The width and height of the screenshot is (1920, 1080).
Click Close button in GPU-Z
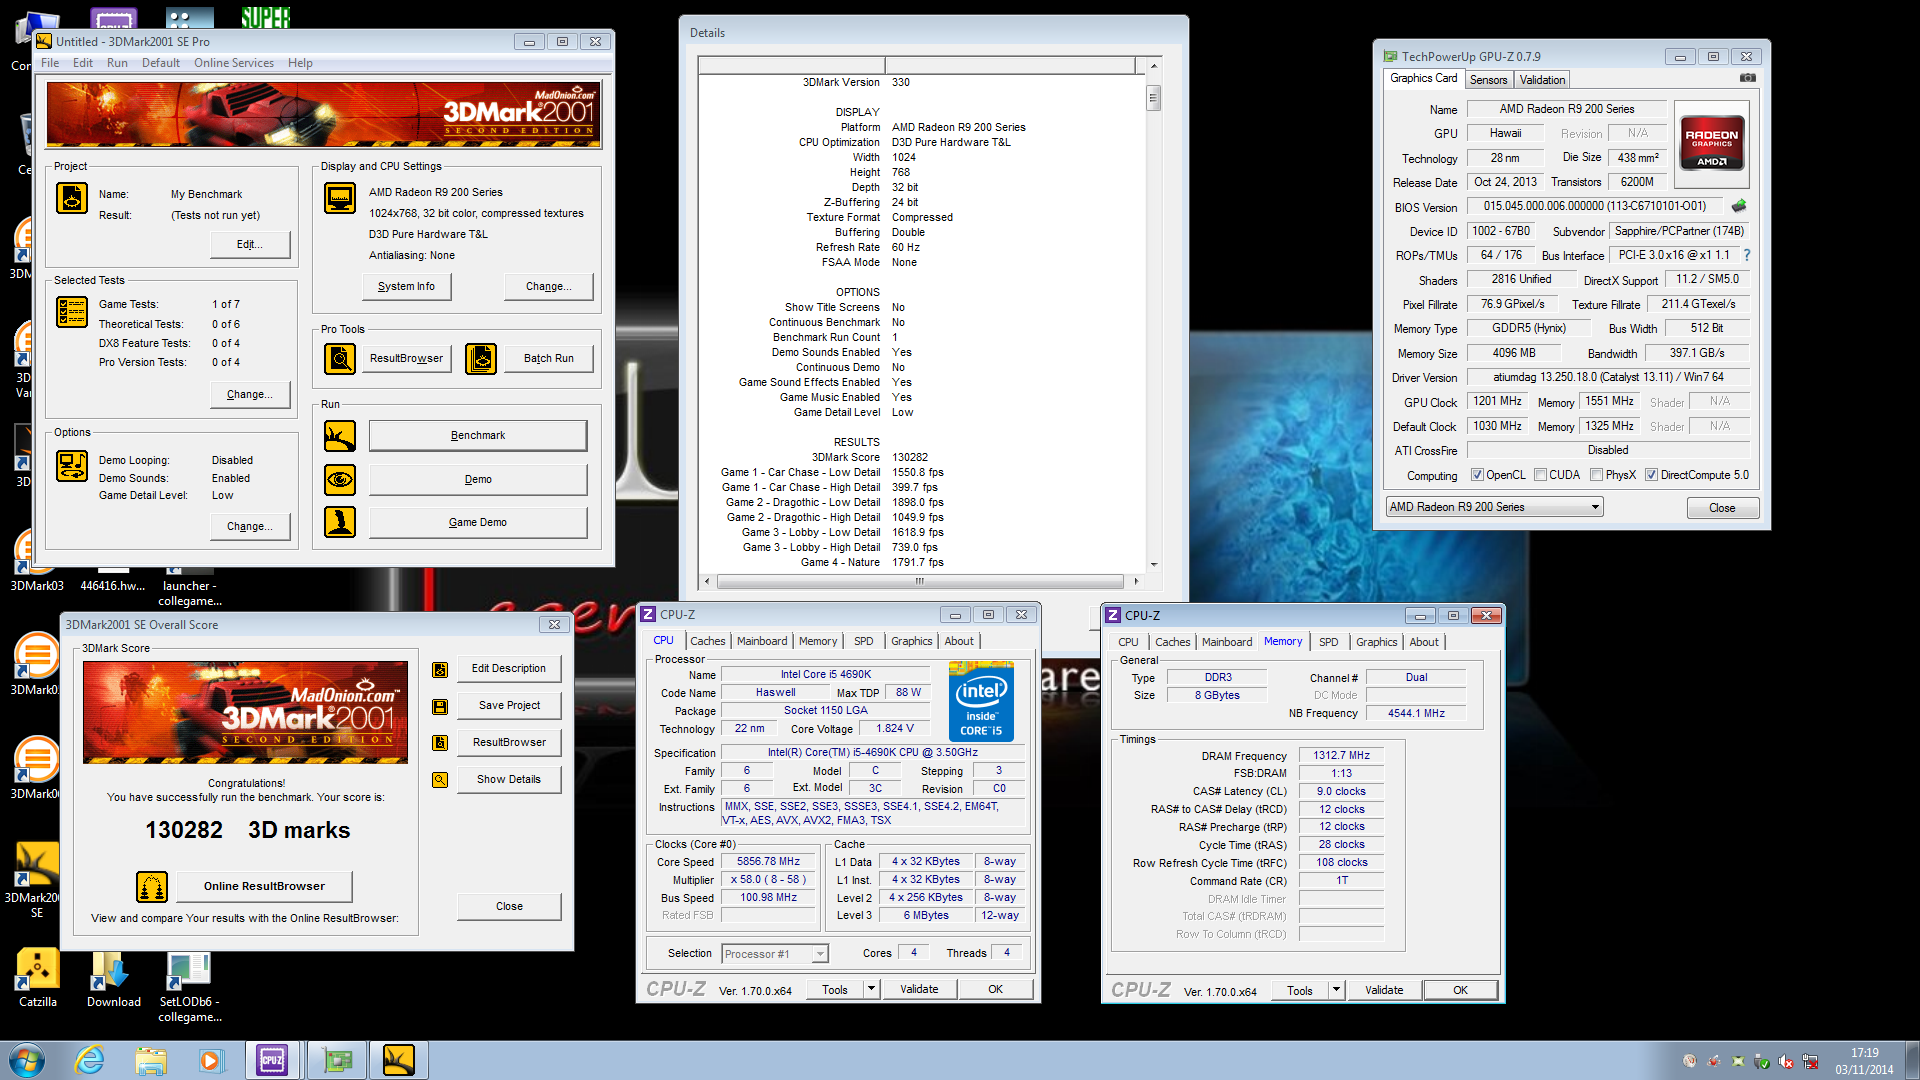(1722, 508)
